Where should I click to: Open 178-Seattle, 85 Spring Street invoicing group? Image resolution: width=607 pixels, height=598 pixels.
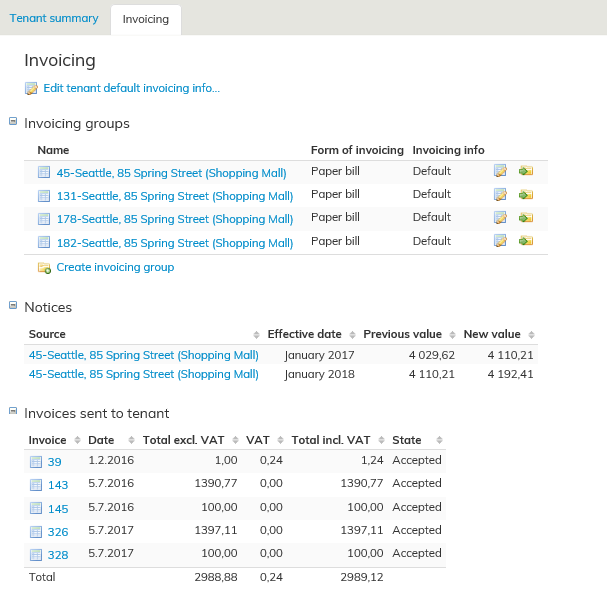(175, 219)
